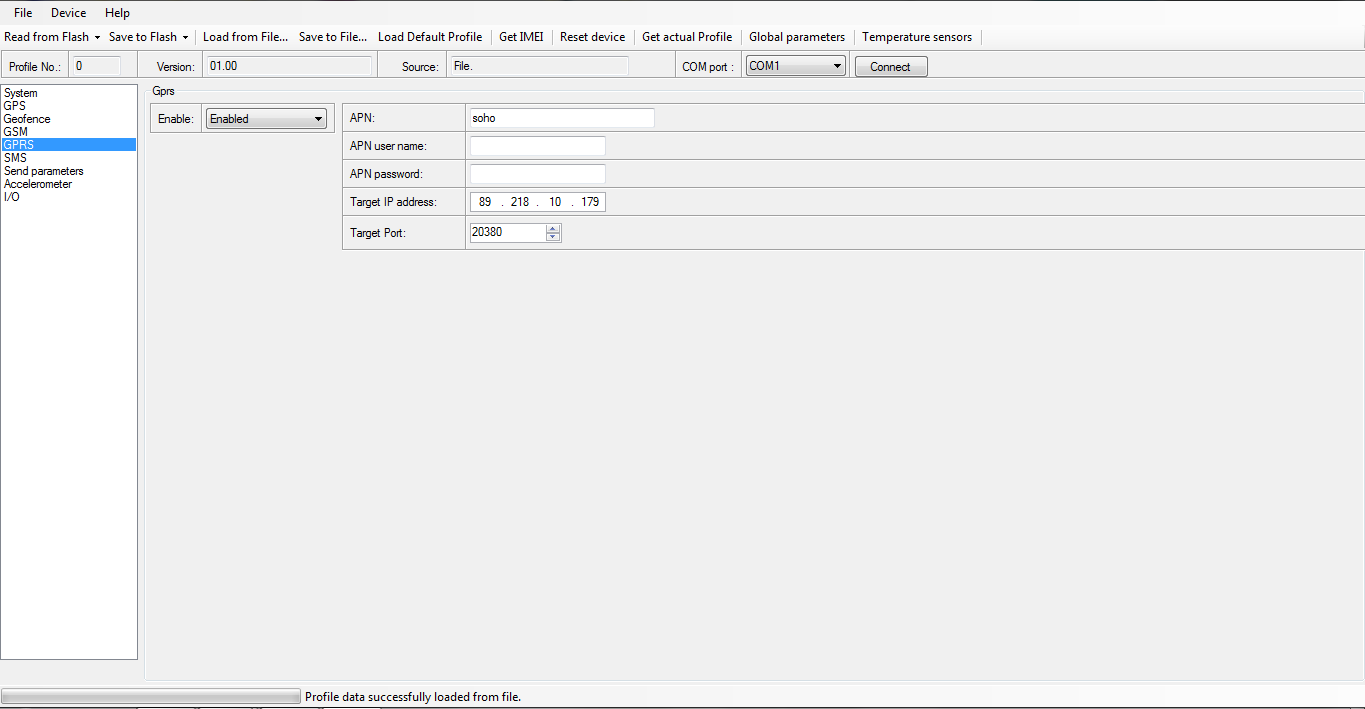The height and width of the screenshot is (709, 1365).
Task: Click Get actual Profile
Action: (687, 37)
